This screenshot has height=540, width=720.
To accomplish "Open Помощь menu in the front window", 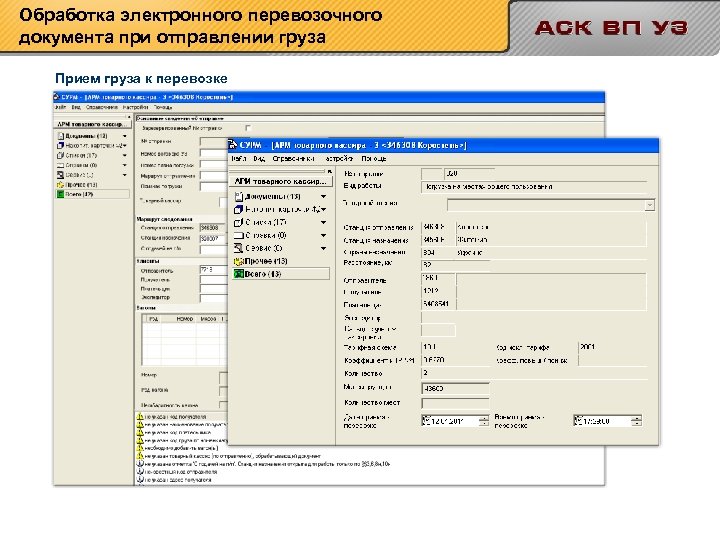I will [373, 158].
